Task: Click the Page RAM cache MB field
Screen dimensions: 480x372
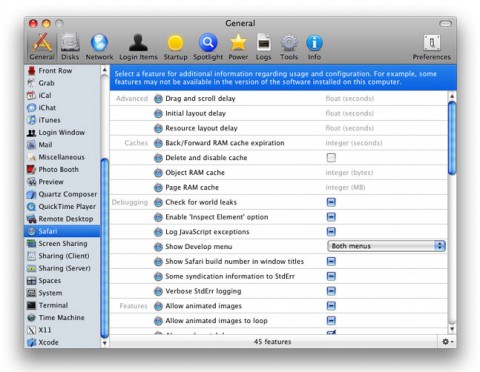Action: tap(345, 187)
